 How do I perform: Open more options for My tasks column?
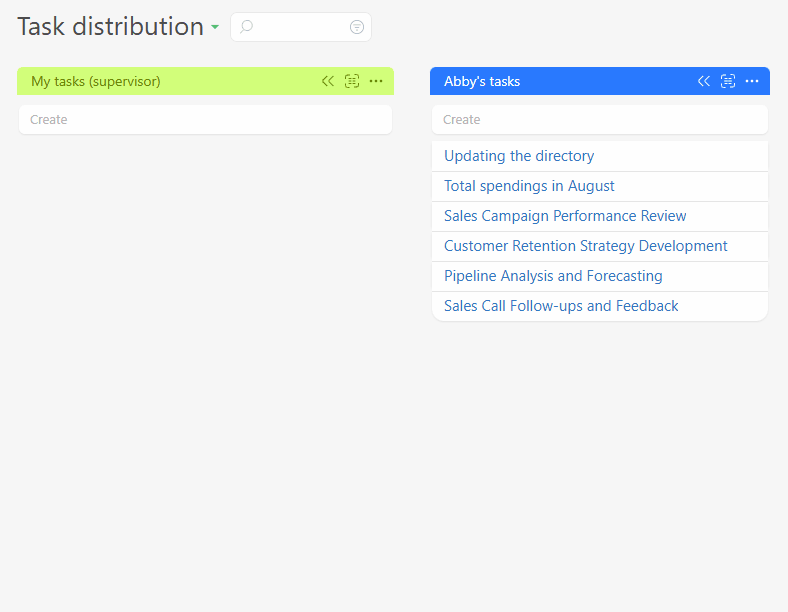(x=376, y=81)
